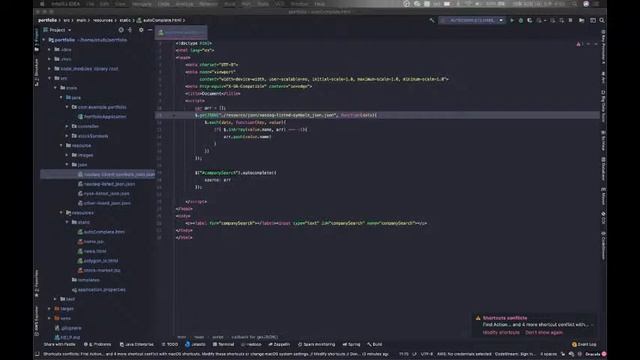Hide the Project panel with minus icon
640x360 pixels.
[150, 30]
